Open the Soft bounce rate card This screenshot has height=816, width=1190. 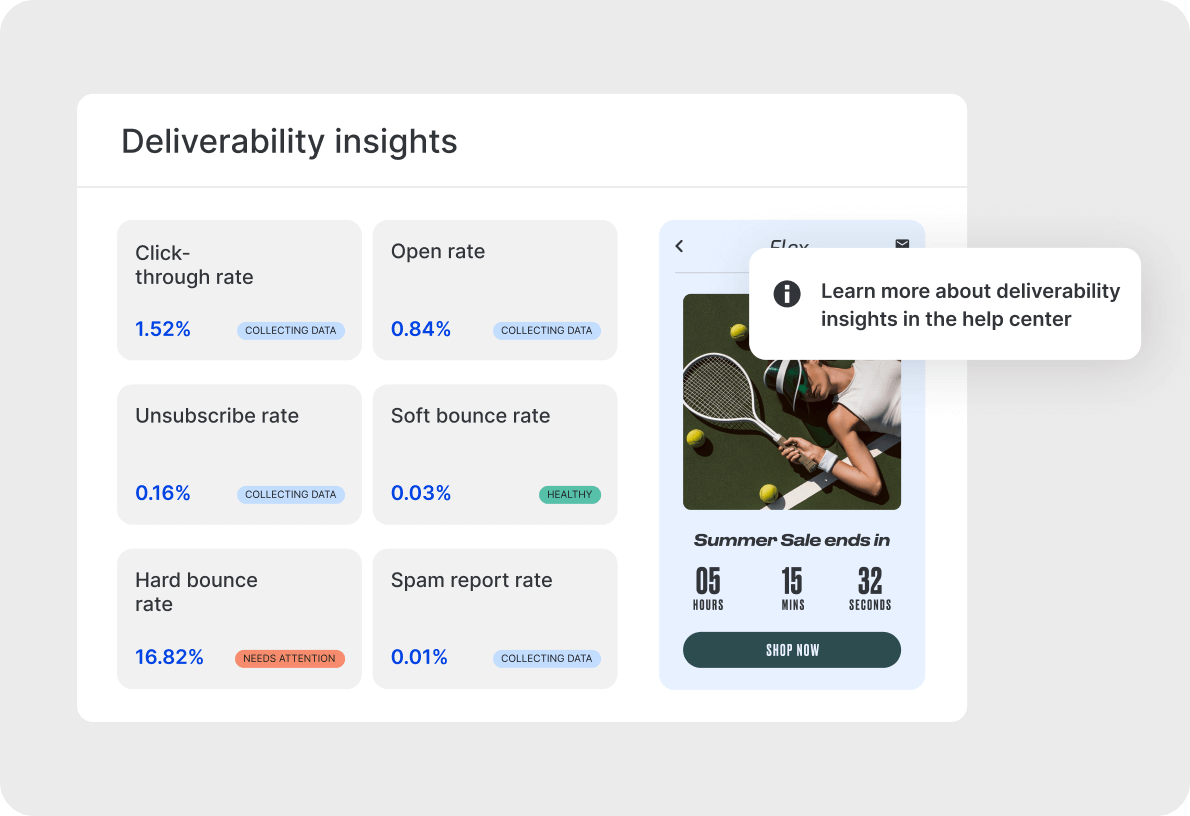pyautogui.click(x=495, y=454)
